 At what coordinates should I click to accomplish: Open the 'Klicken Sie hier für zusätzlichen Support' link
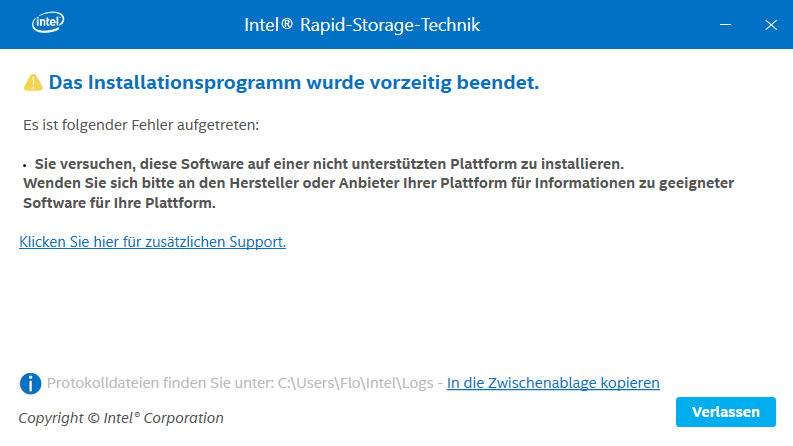152,242
